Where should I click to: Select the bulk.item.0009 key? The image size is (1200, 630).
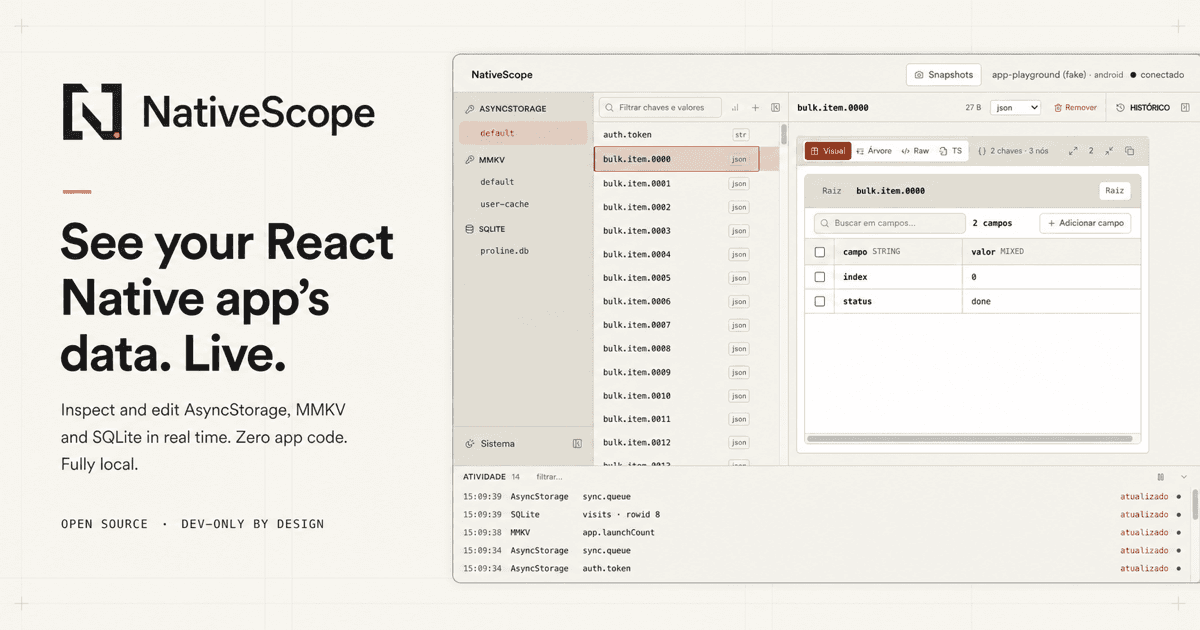click(x=676, y=372)
